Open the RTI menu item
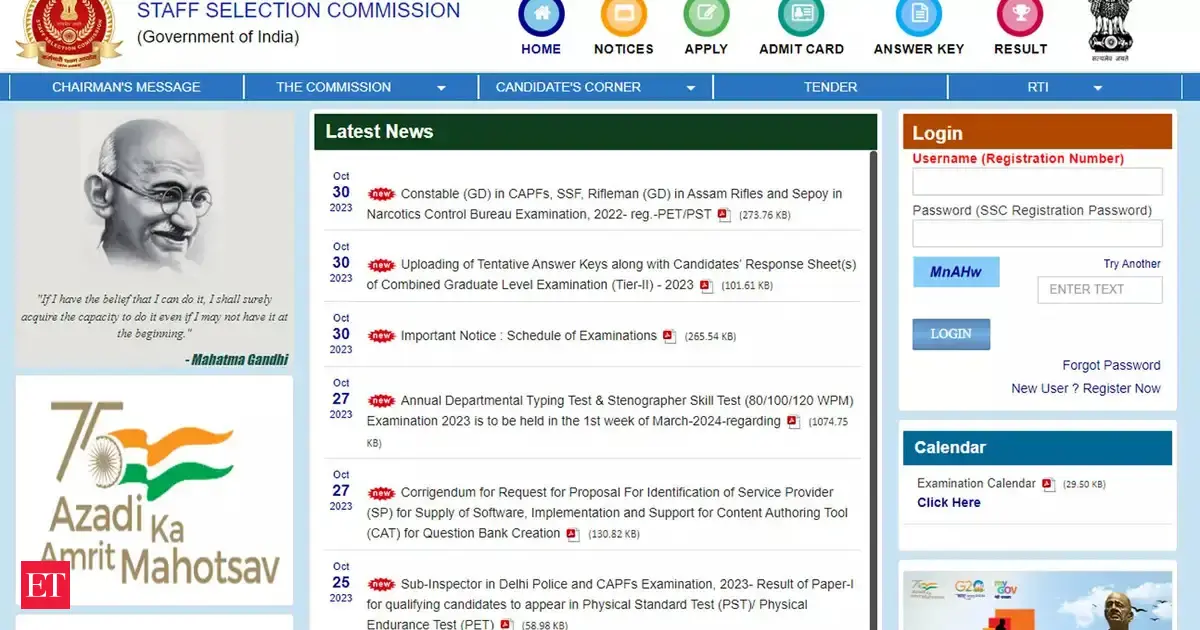The width and height of the screenshot is (1200, 630). coord(1038,87)
